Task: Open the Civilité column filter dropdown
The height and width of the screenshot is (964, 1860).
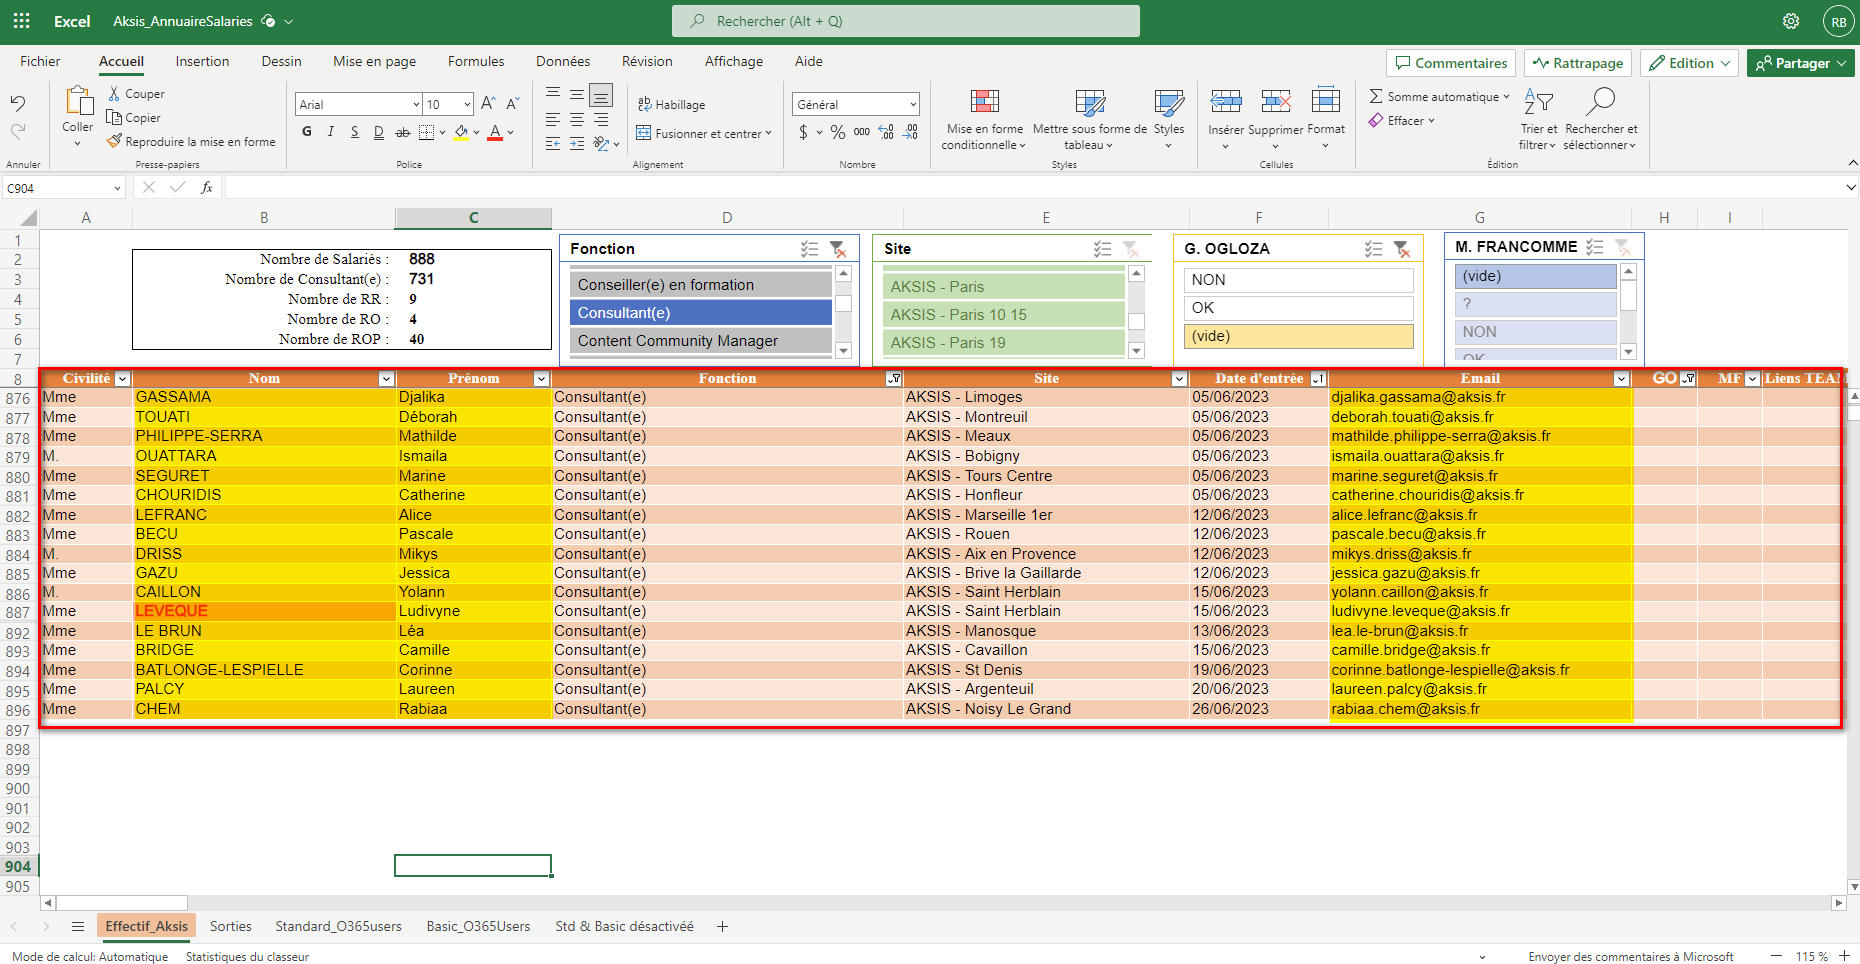Action: 122,379
